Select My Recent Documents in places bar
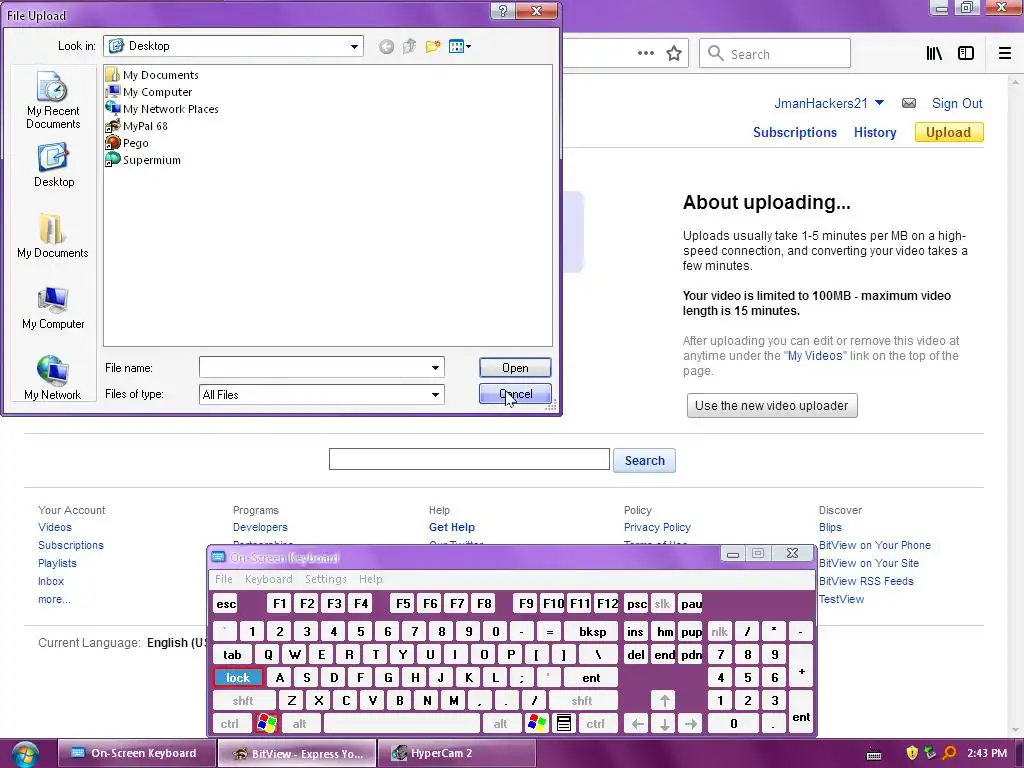 point(53,101)
